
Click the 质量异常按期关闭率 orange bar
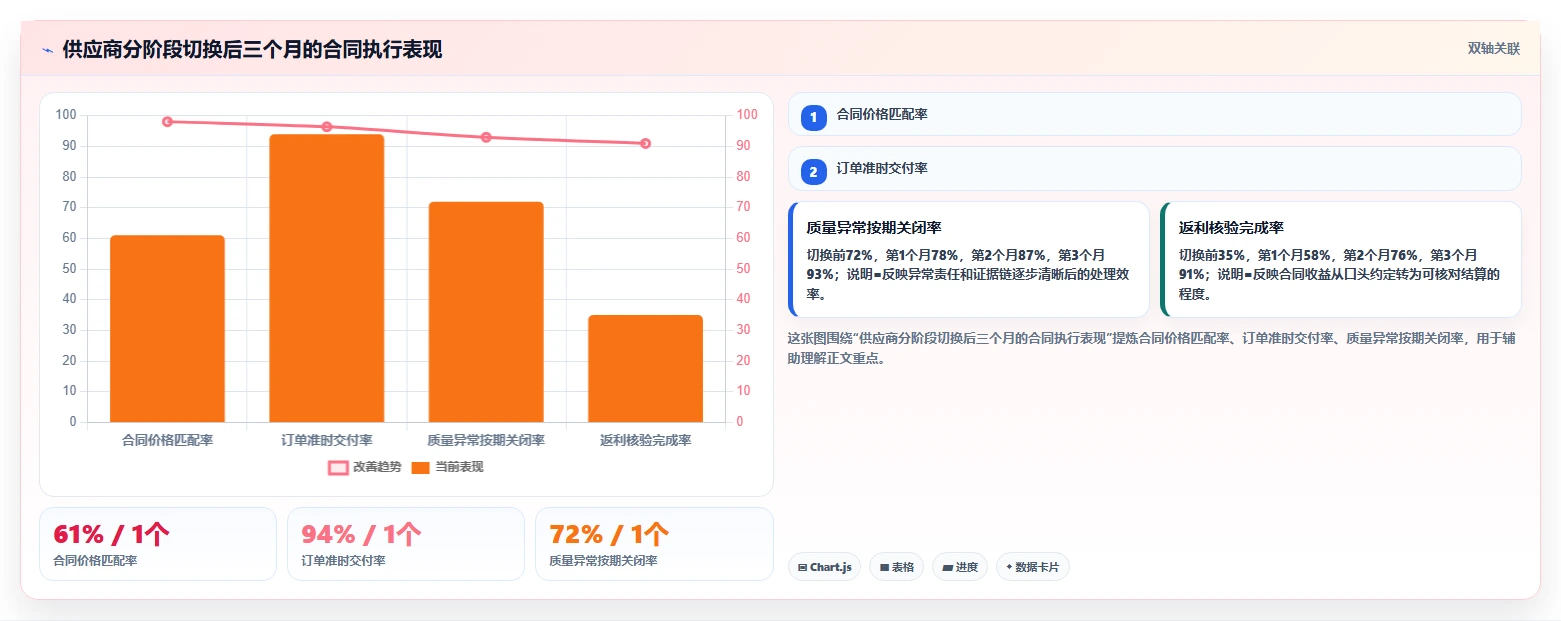click(x=486, y=312)
